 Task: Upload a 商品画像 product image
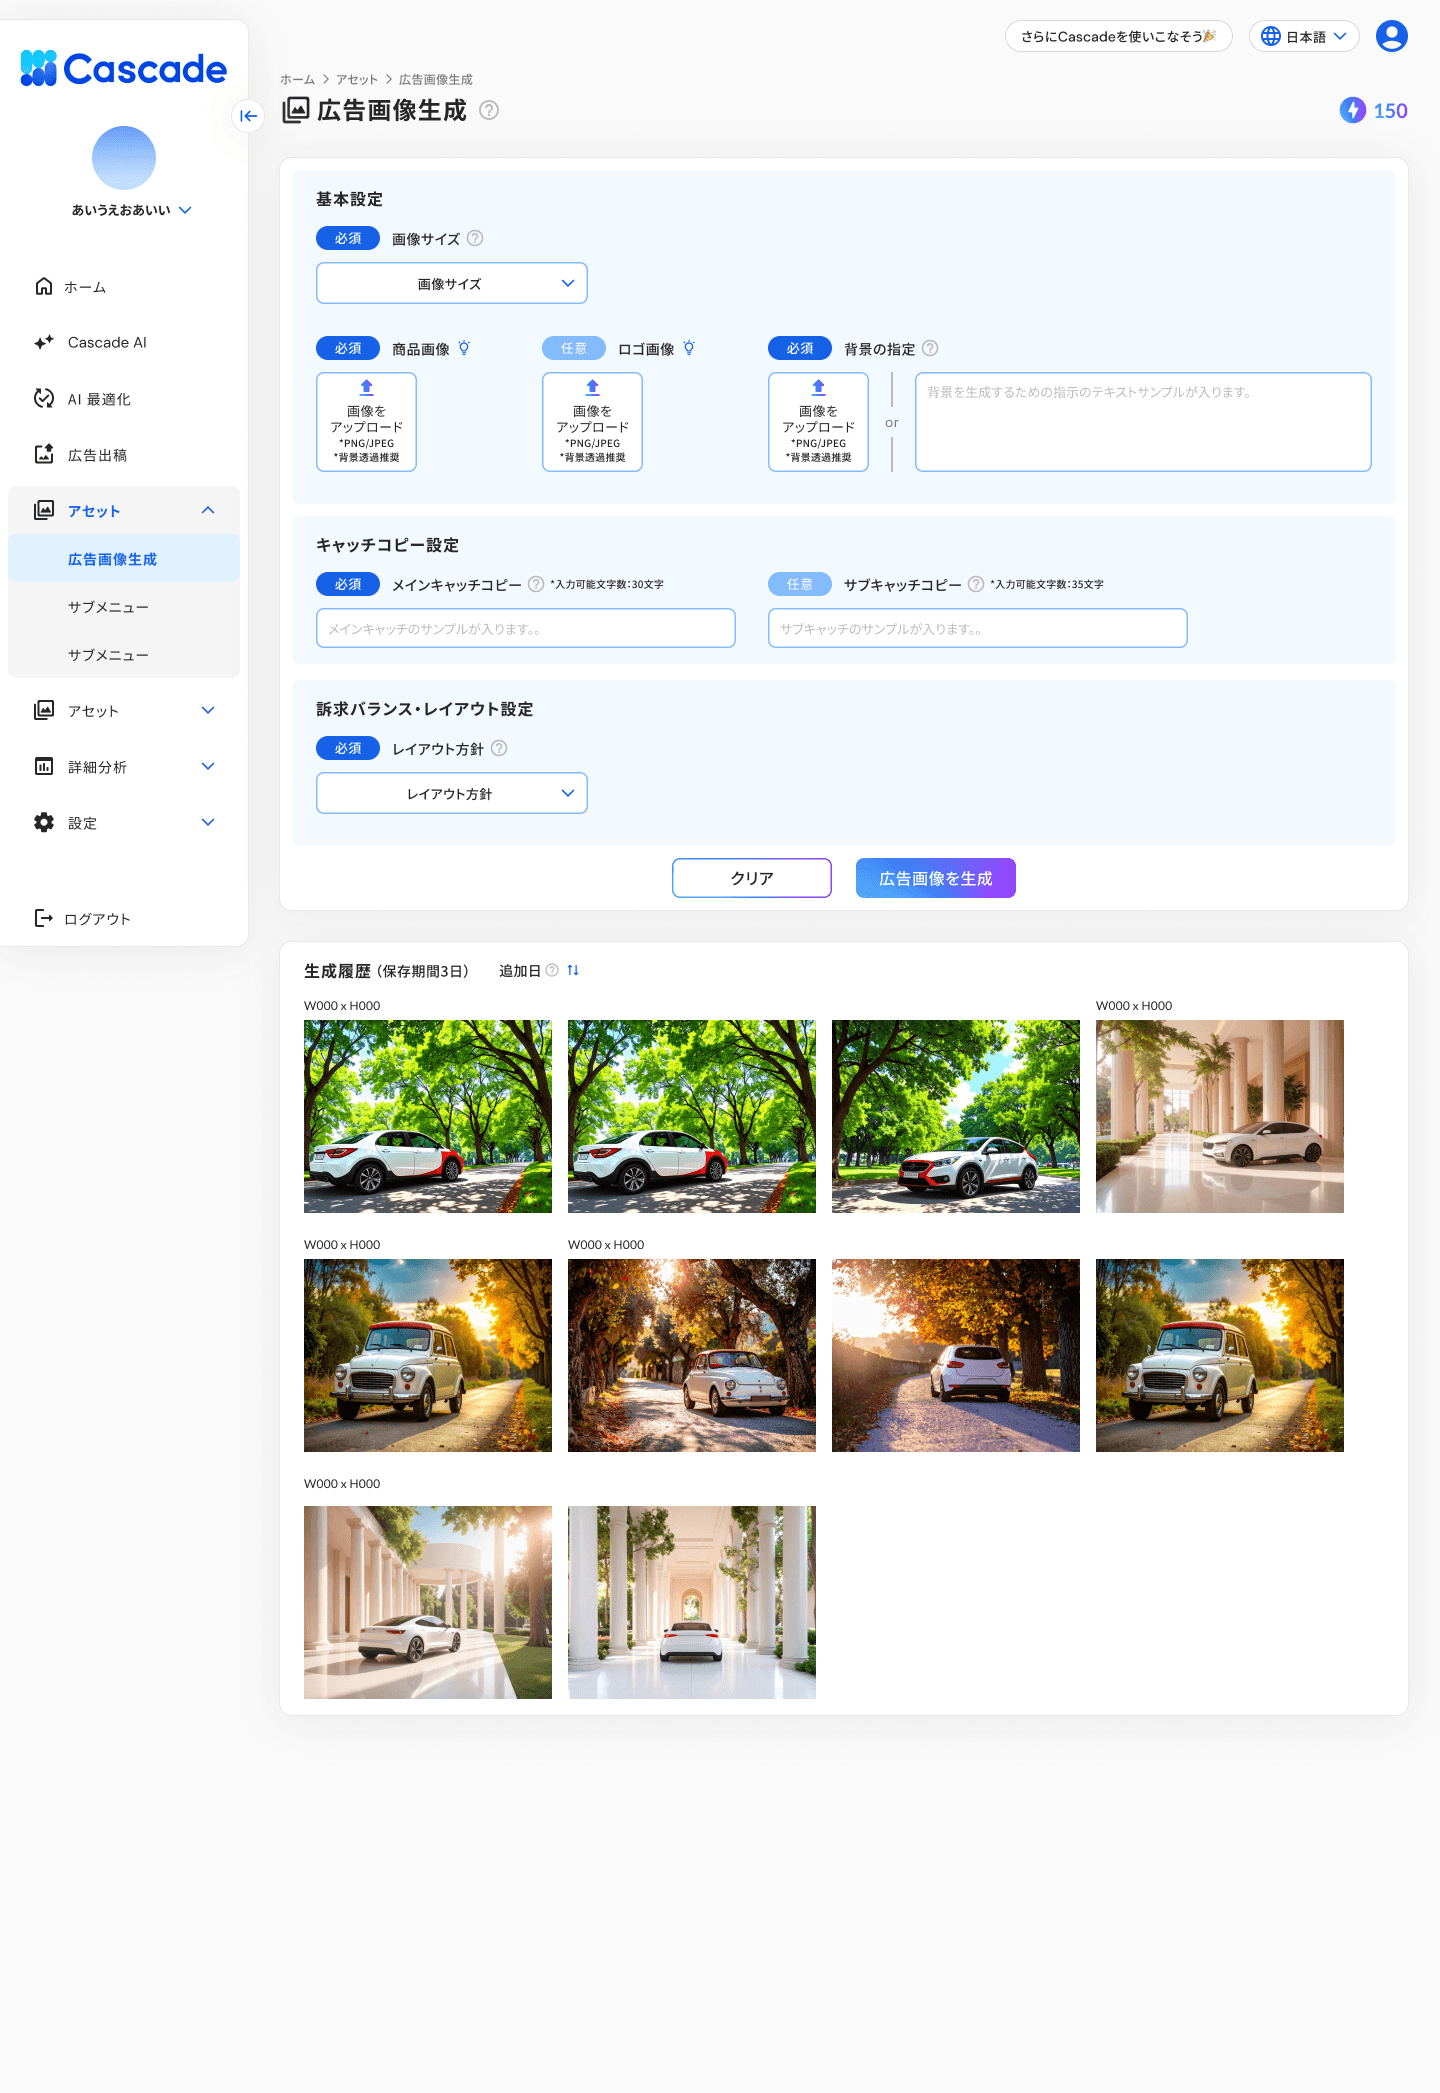[366, 422]
